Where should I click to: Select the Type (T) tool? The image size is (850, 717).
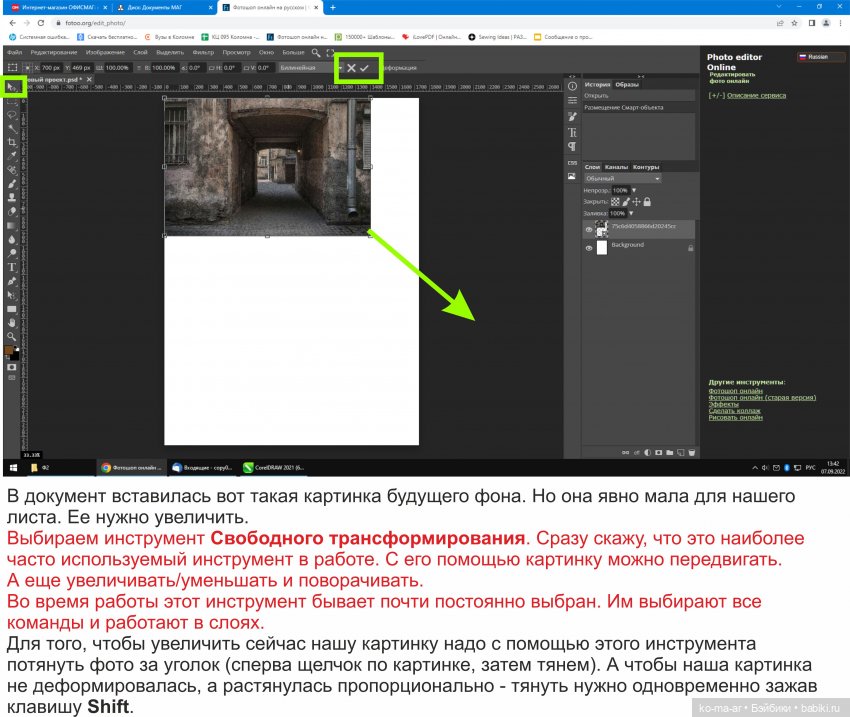tap(12, 267)
